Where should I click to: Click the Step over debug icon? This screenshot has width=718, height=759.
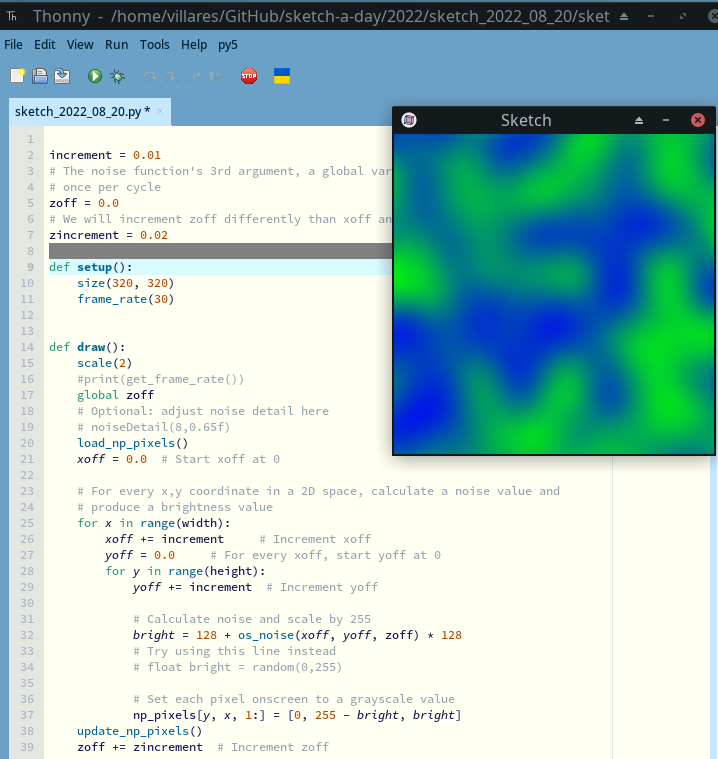point(151,76)
